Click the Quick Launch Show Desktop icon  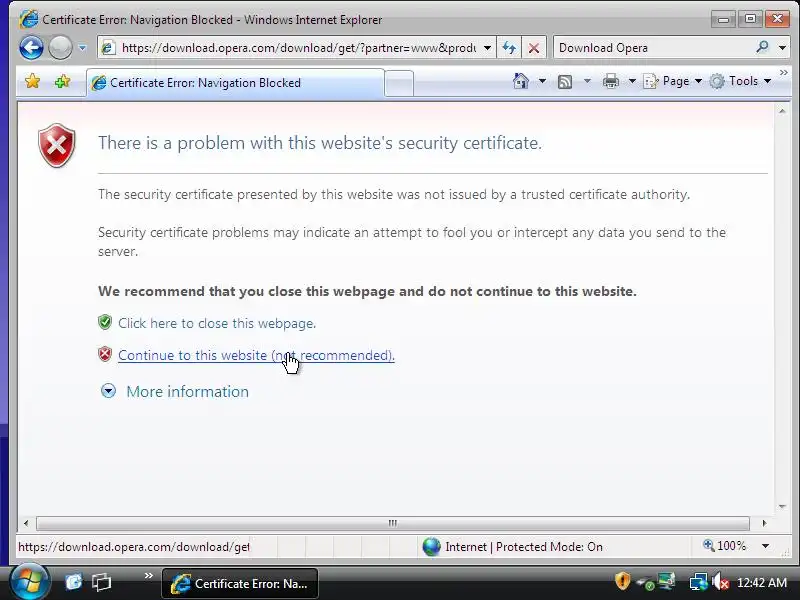73,581
